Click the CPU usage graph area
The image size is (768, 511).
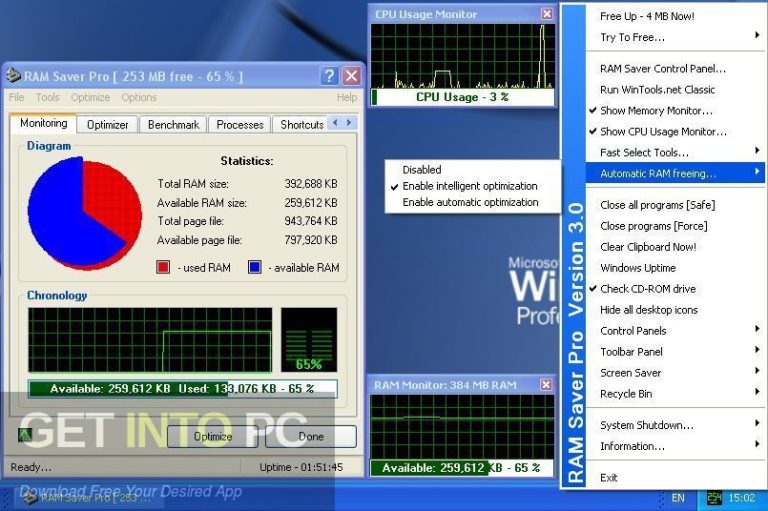pos(463,56)
